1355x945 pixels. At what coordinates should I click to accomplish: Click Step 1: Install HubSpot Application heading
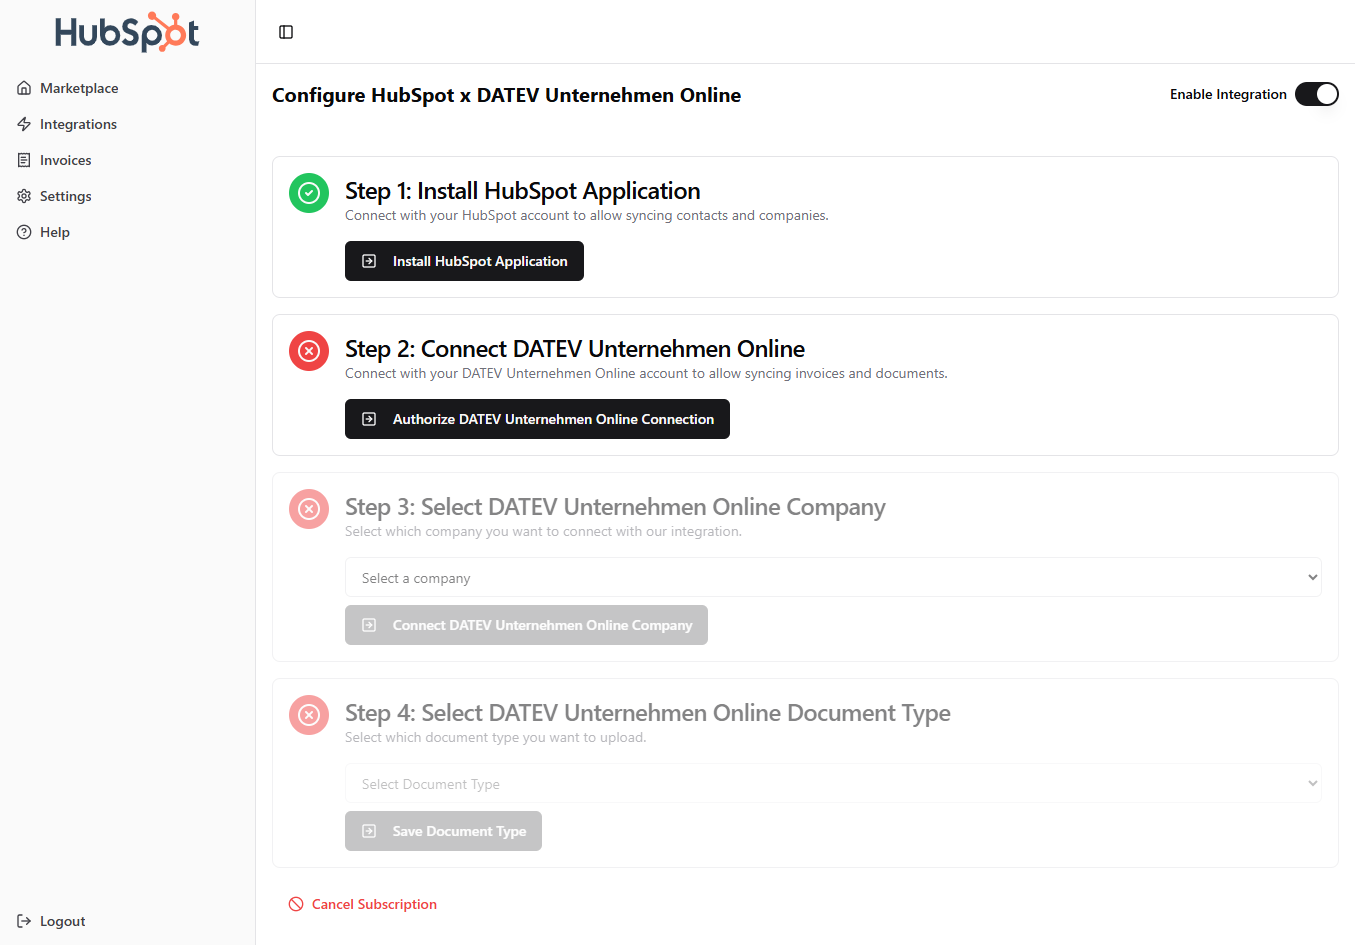(x=522, y=191)
